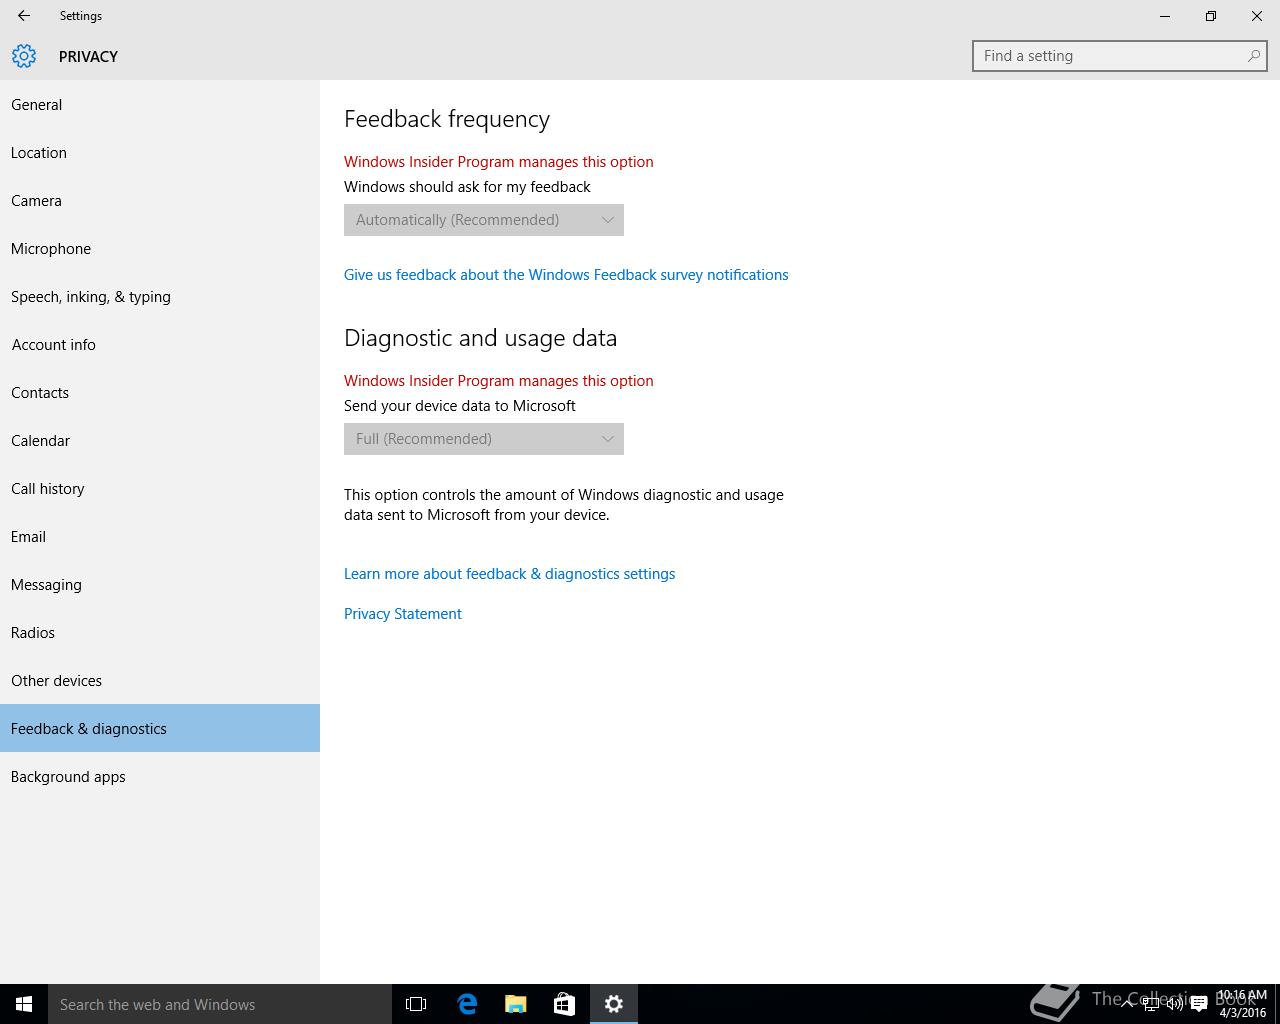Click the Find a setting search box
Image resolution: width=1280 pixels, height=1024 pixels.
1119,56
